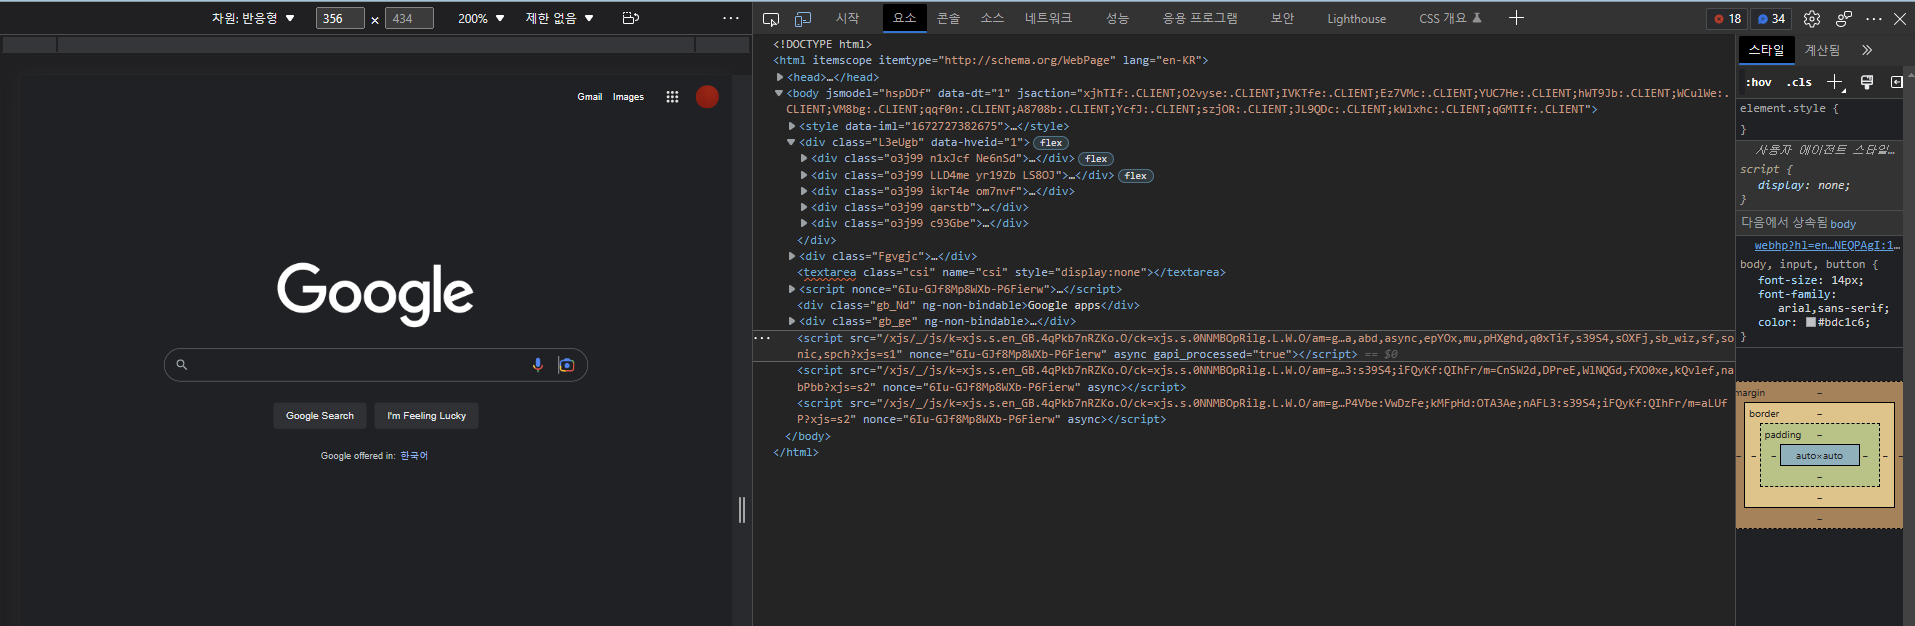Open the 차원: 반응형 dimensions dropdown
Viewport: 1915px width, 626px height.
[x=253, y=18]
